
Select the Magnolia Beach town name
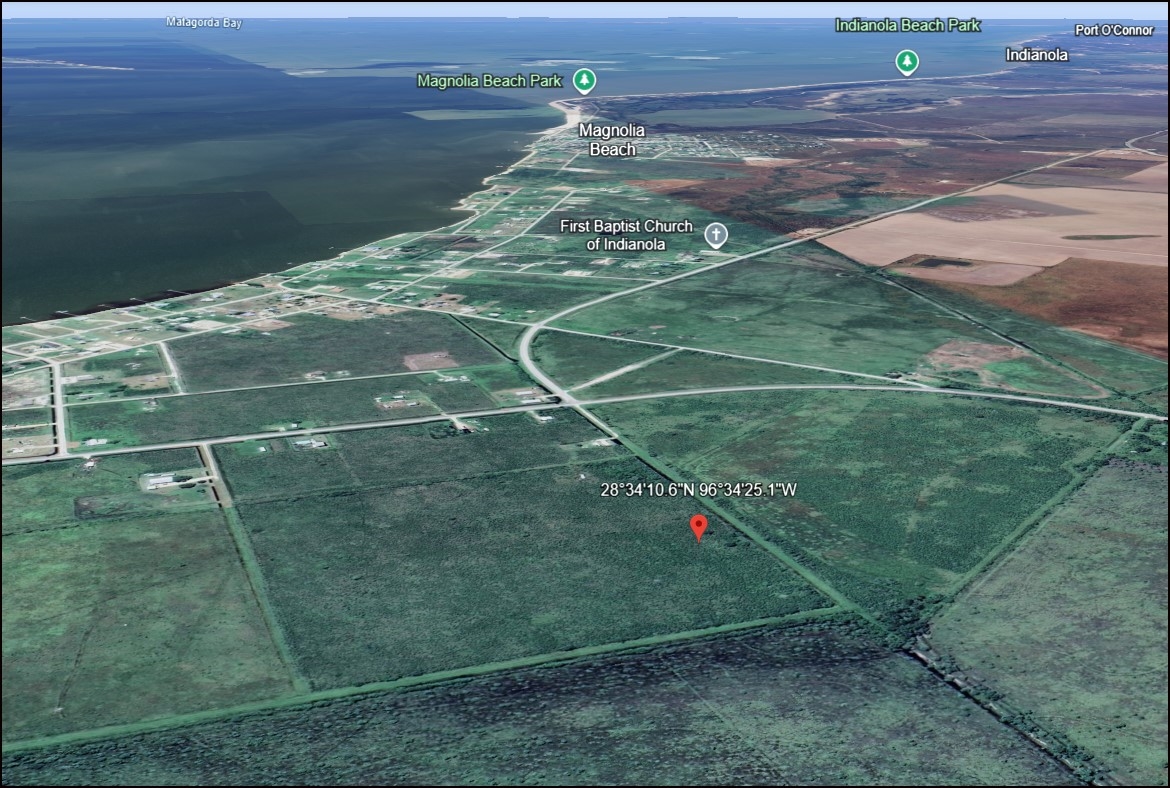click(612, 140)
